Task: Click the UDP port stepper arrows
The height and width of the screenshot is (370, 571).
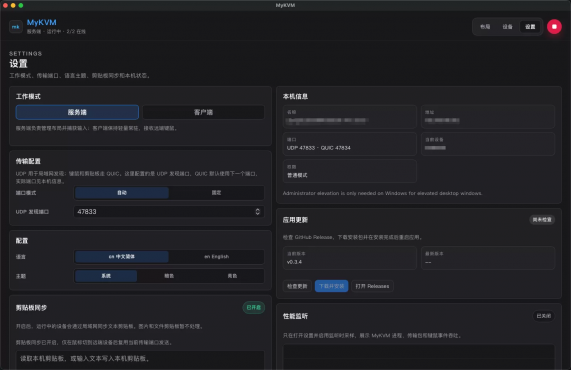Action: pyautogui.click(x=257, y=212)
